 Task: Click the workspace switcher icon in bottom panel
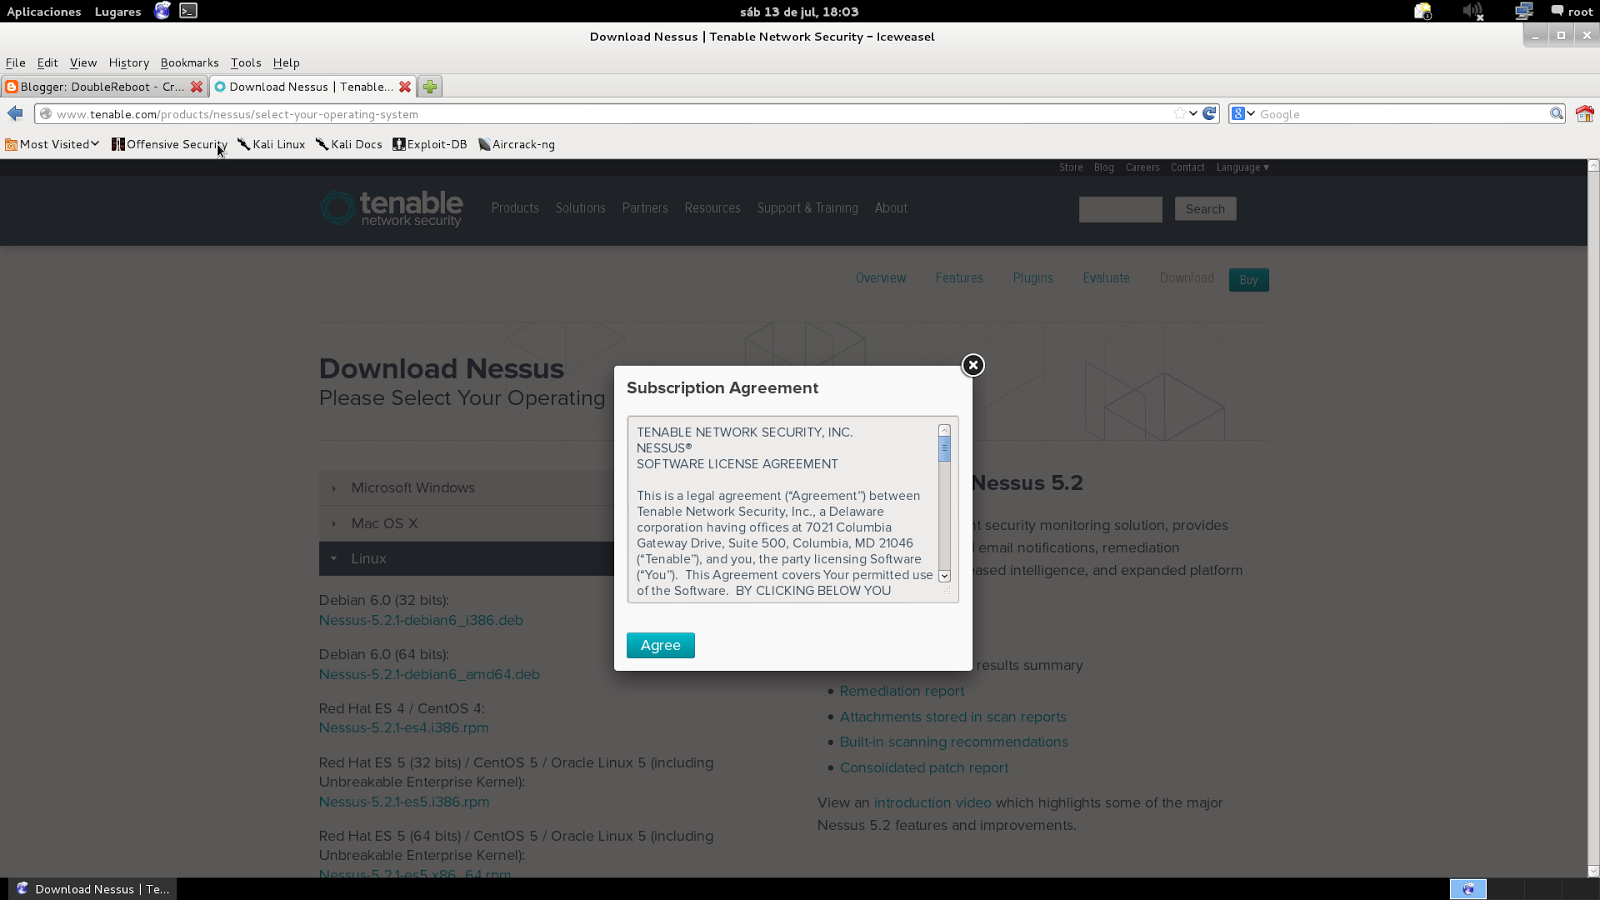[1468, 889]
